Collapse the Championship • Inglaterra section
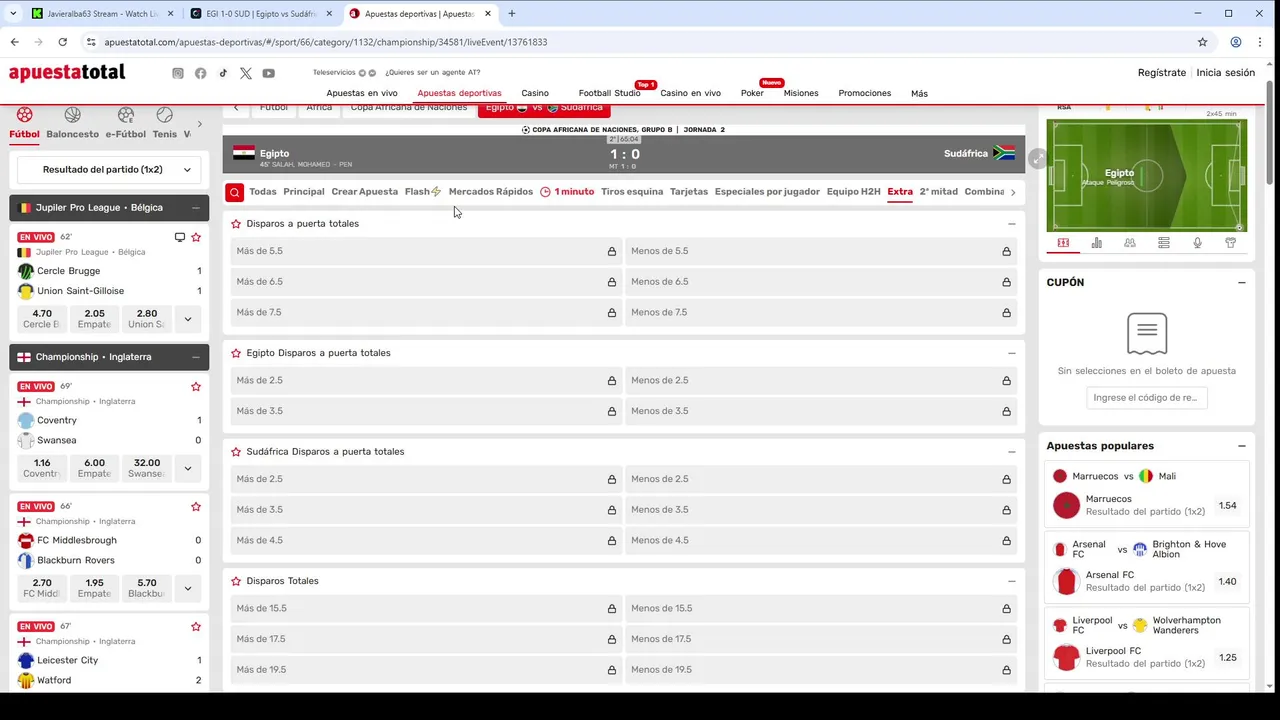The width and height of the screenshot is (1280, 720). click(196, 357)
